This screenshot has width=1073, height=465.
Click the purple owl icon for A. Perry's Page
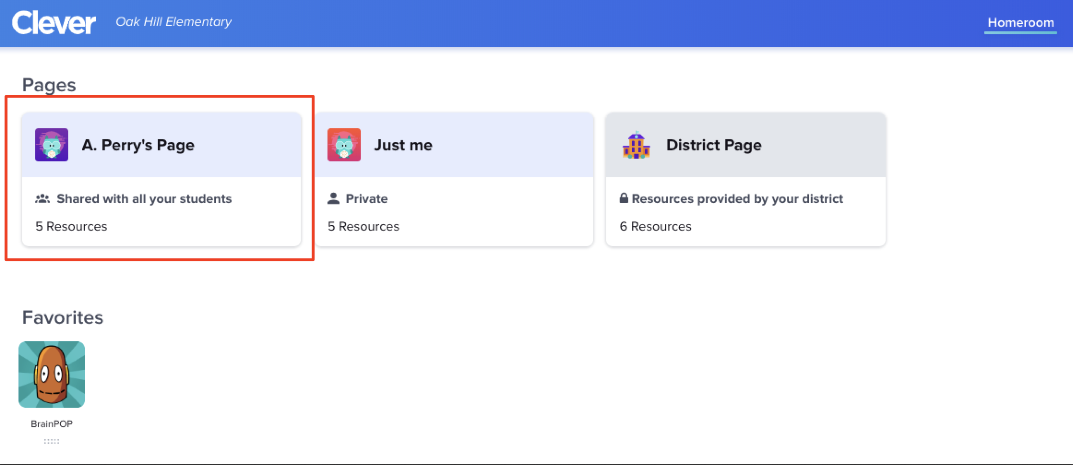click(51, 145)
